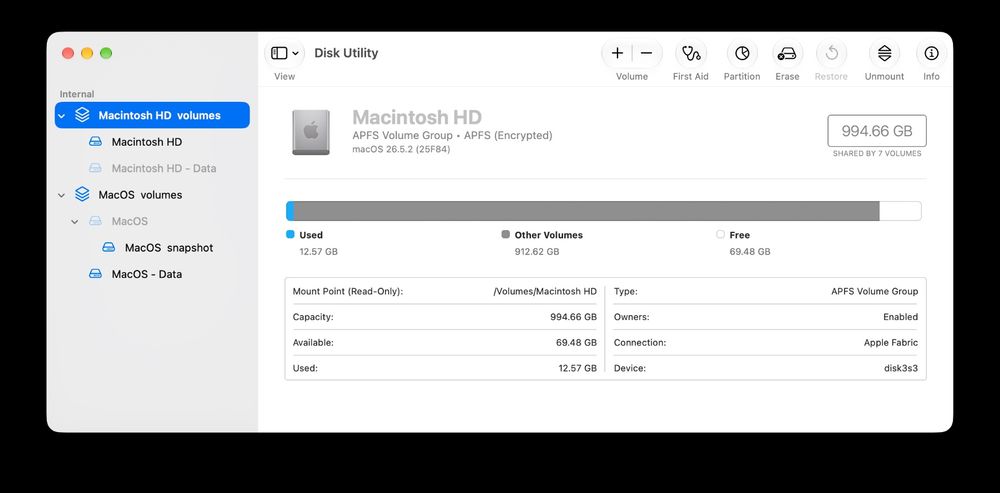Screen dimensions: 1000x493
Task: Click the Owners Enabled value
Action: [x=901, y=317]
